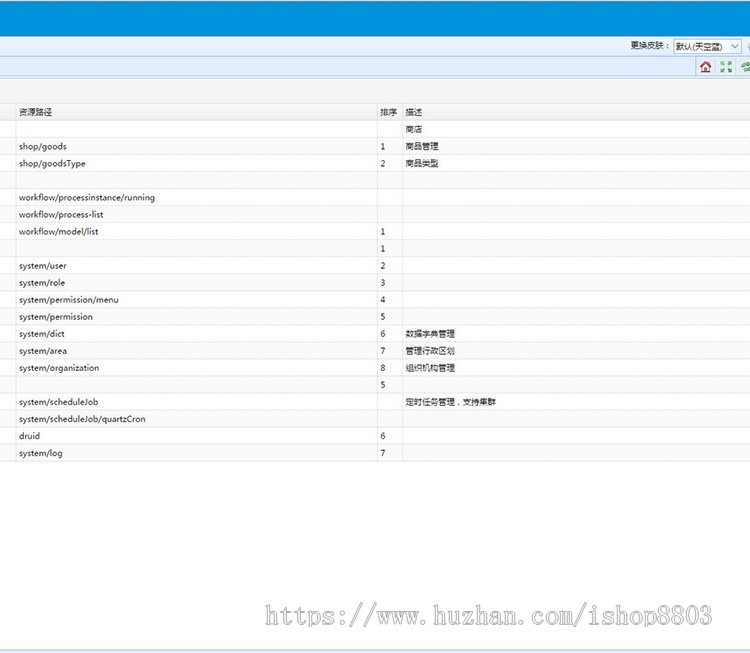The image size is (750, 653).
Task: Select the system/permission/menu path cell
Action: (197, 300)
